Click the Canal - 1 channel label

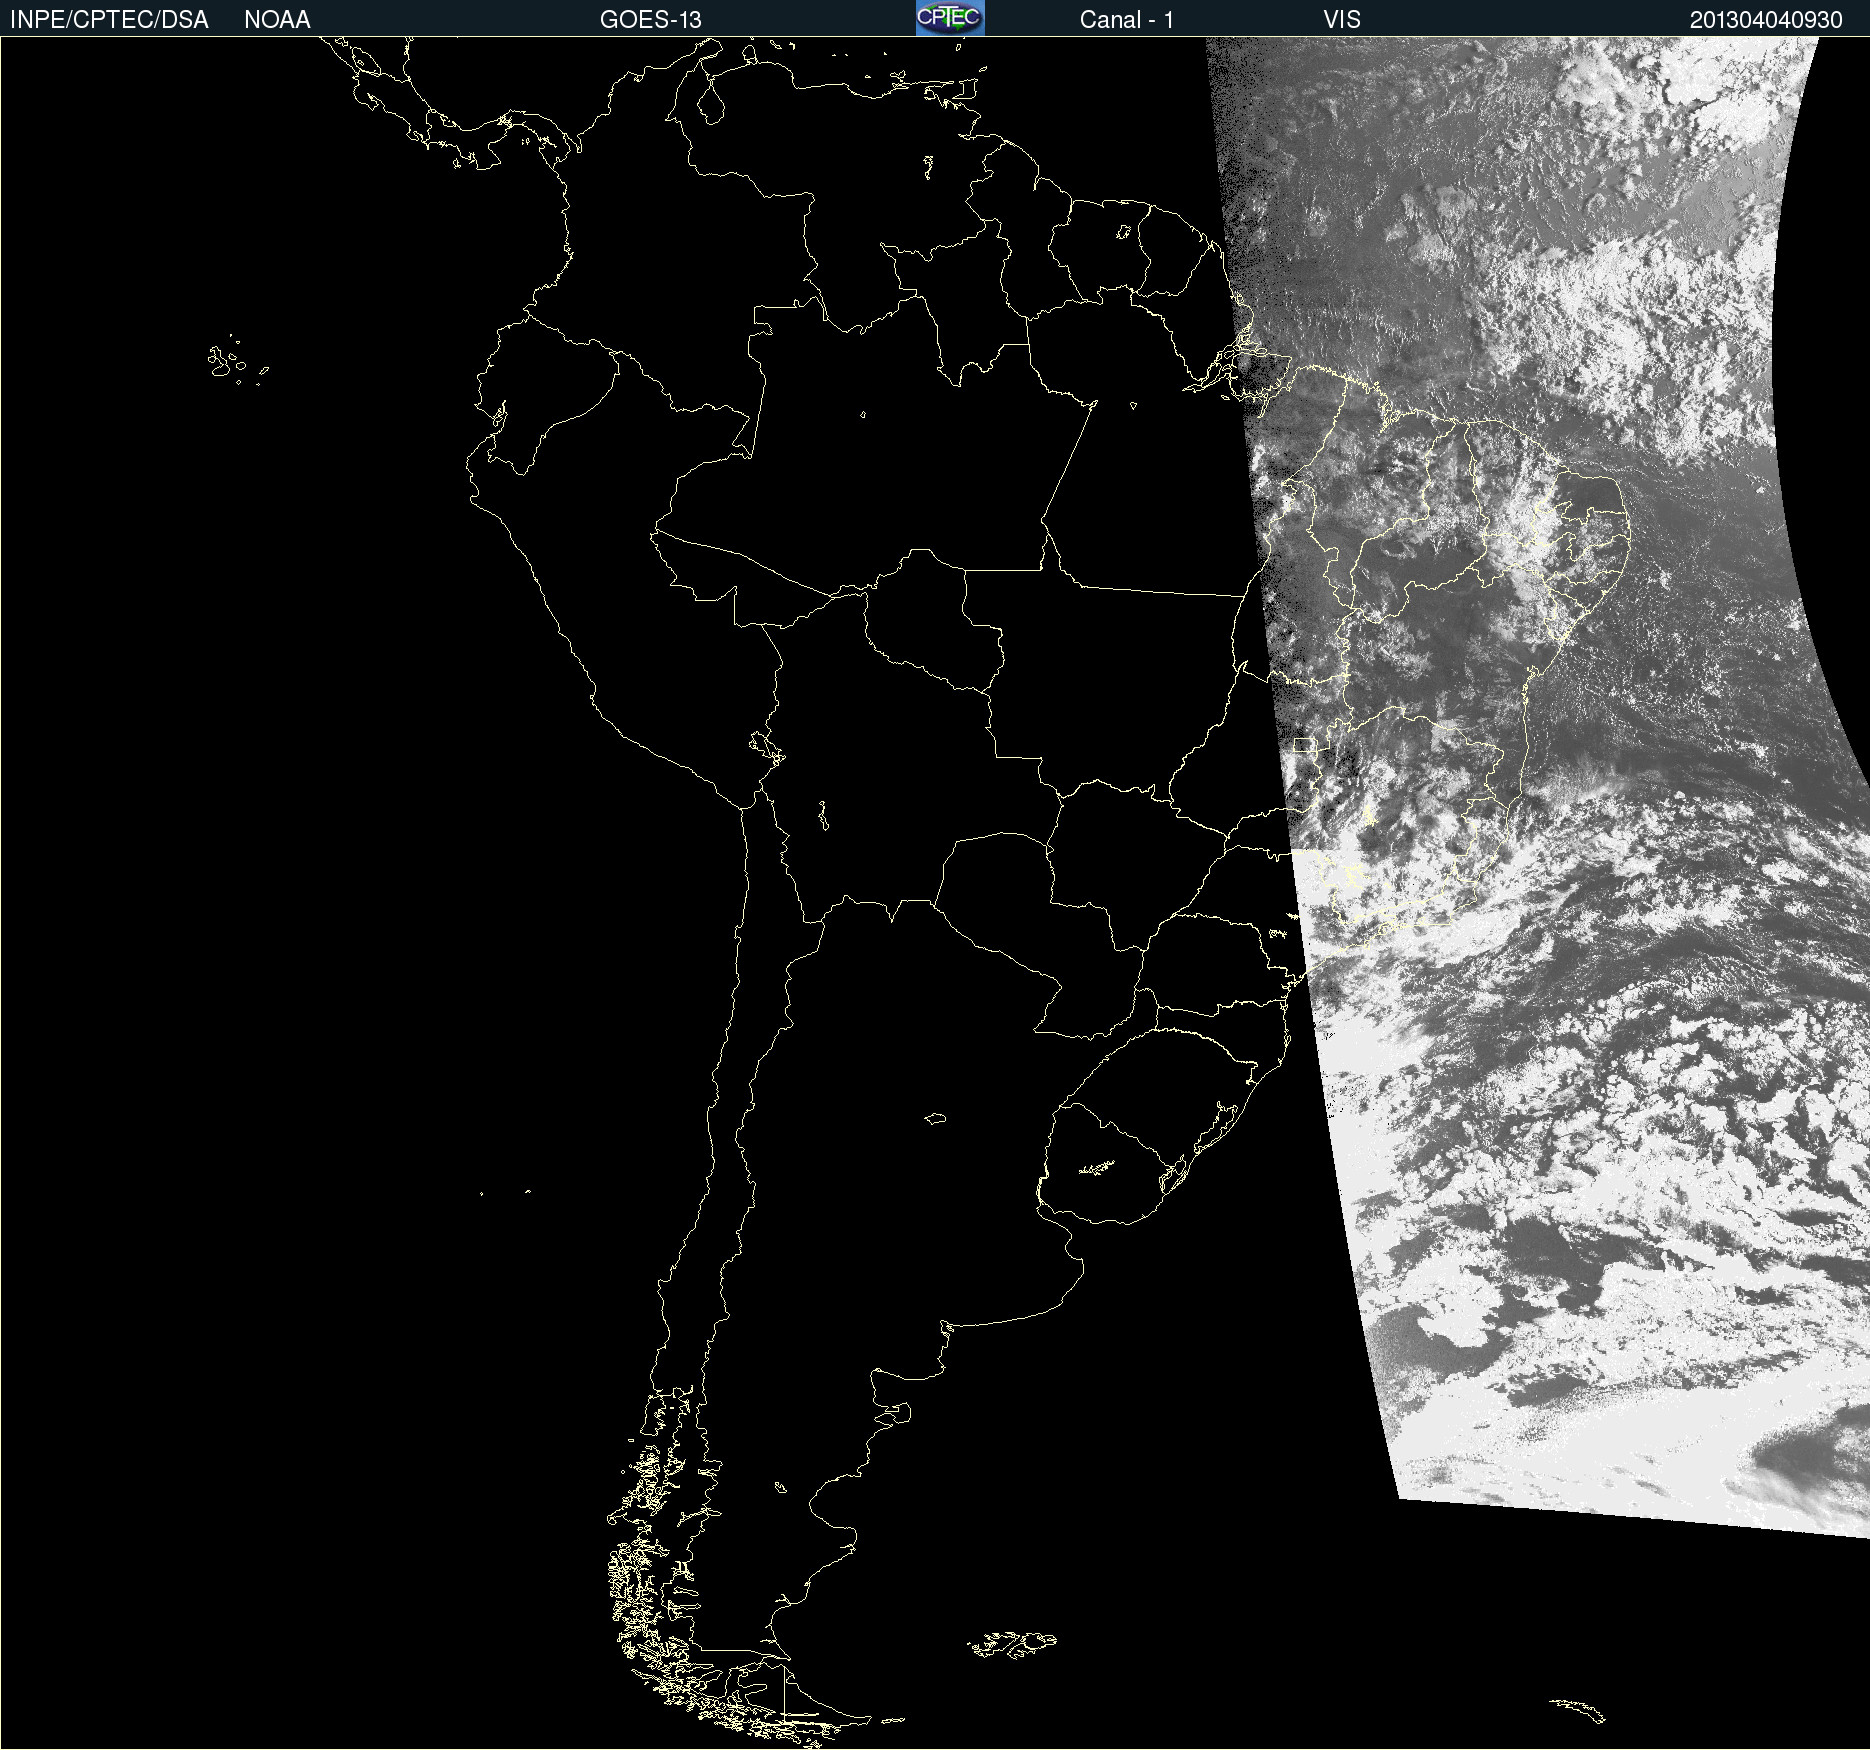[x=1126, y=20]
